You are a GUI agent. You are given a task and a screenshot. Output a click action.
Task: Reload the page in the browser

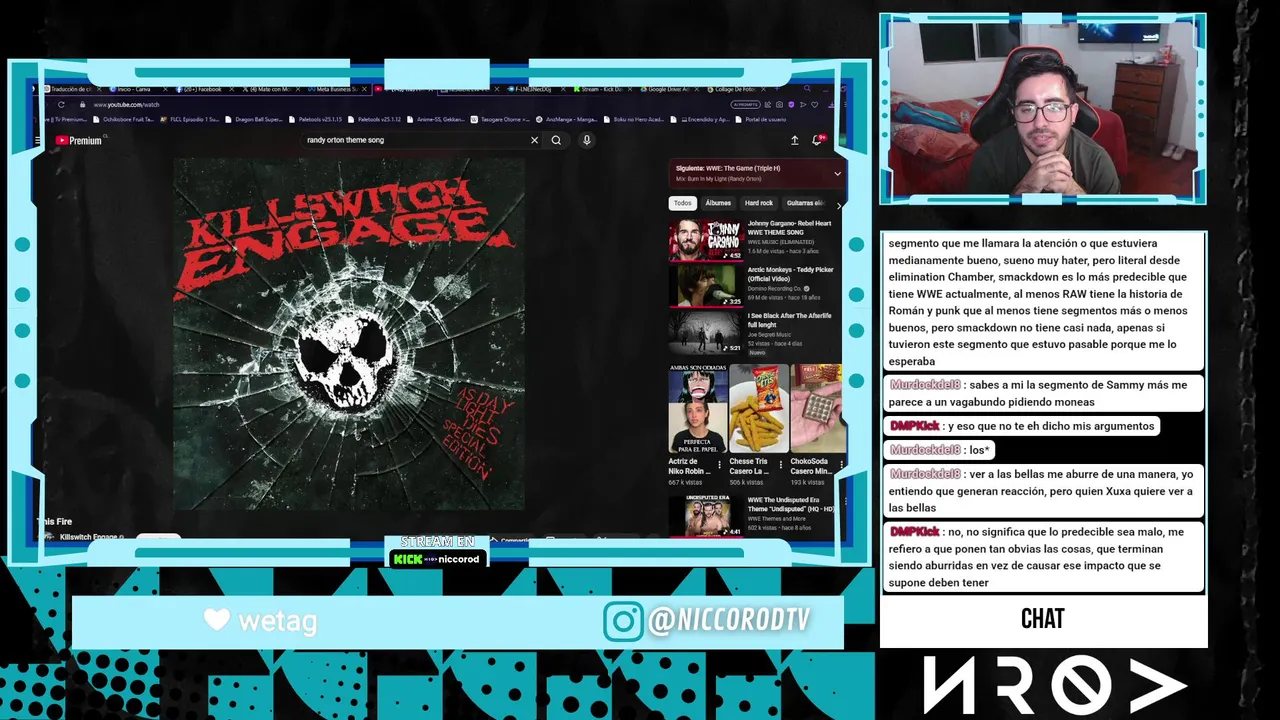pyautogui.click(x=61, y=104)
